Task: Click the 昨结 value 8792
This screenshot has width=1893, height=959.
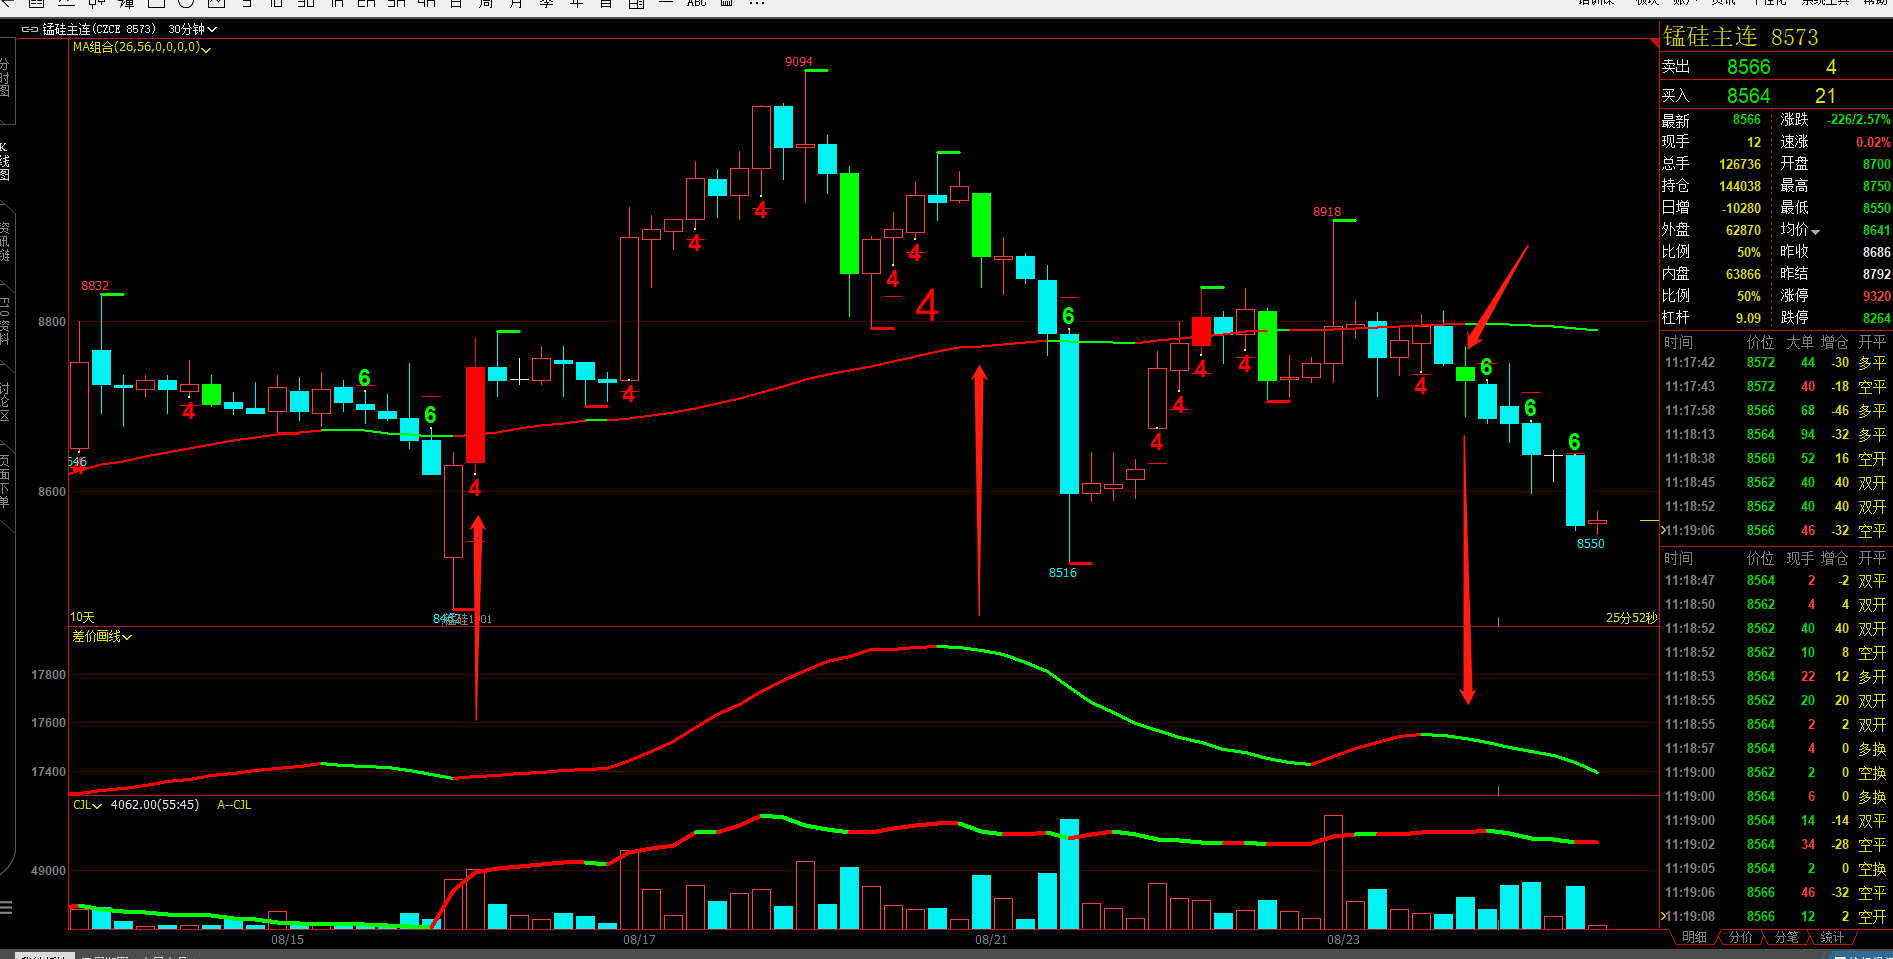Action: click(1876, 274)
